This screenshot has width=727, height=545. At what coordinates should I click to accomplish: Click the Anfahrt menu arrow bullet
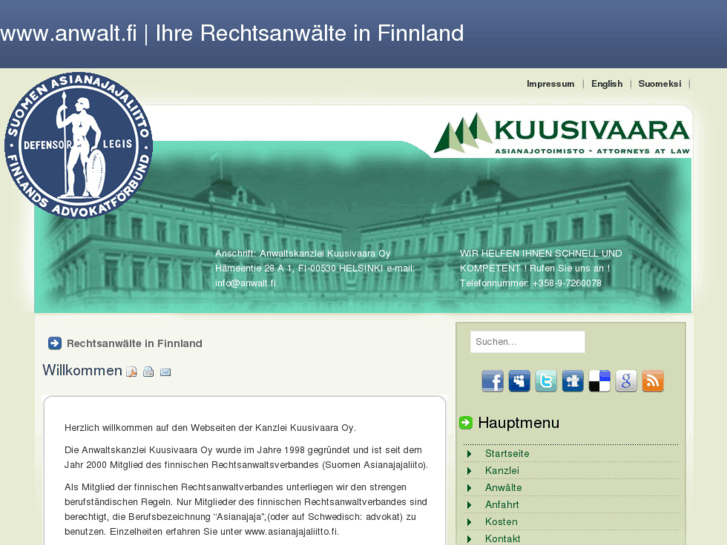click(x=469, y=505)
